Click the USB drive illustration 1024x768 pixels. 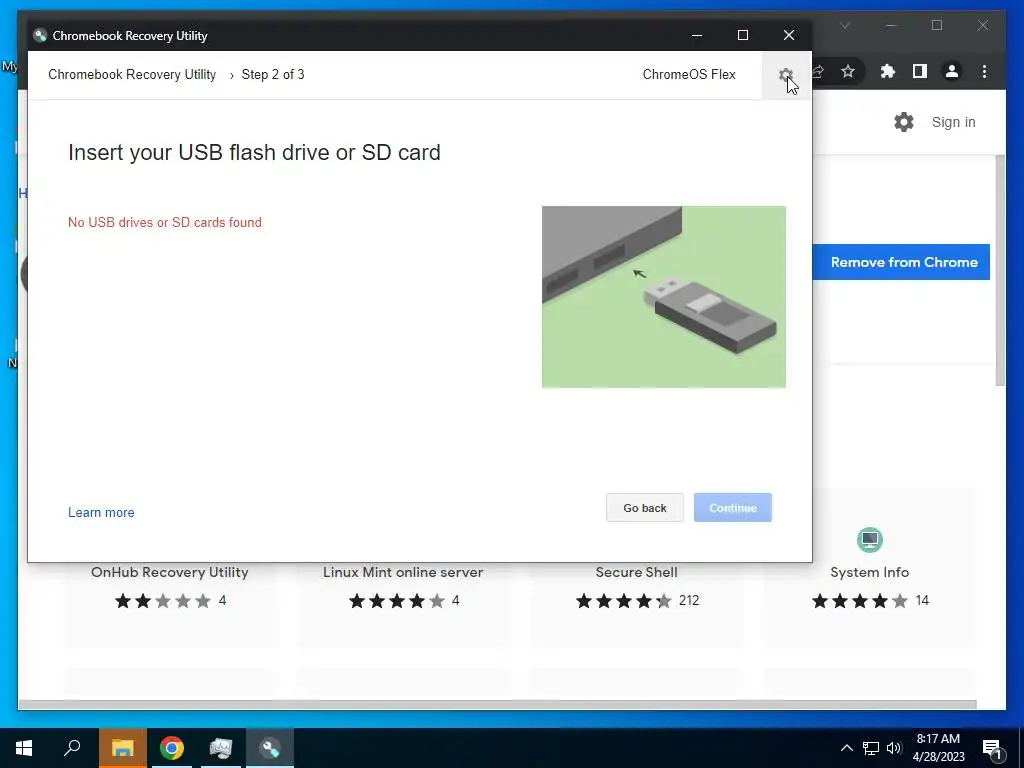pos(664,297)
